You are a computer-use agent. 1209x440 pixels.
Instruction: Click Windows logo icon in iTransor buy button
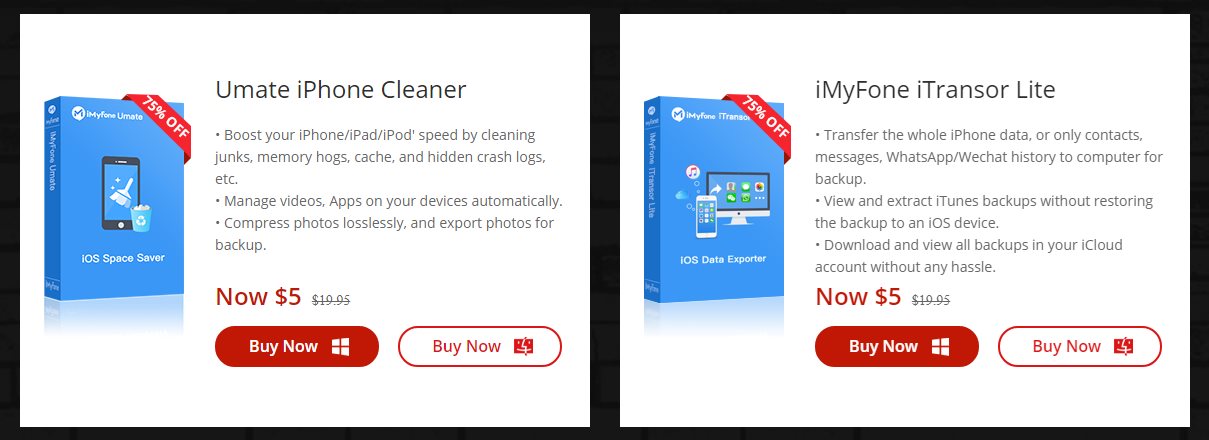coord(940,347)
